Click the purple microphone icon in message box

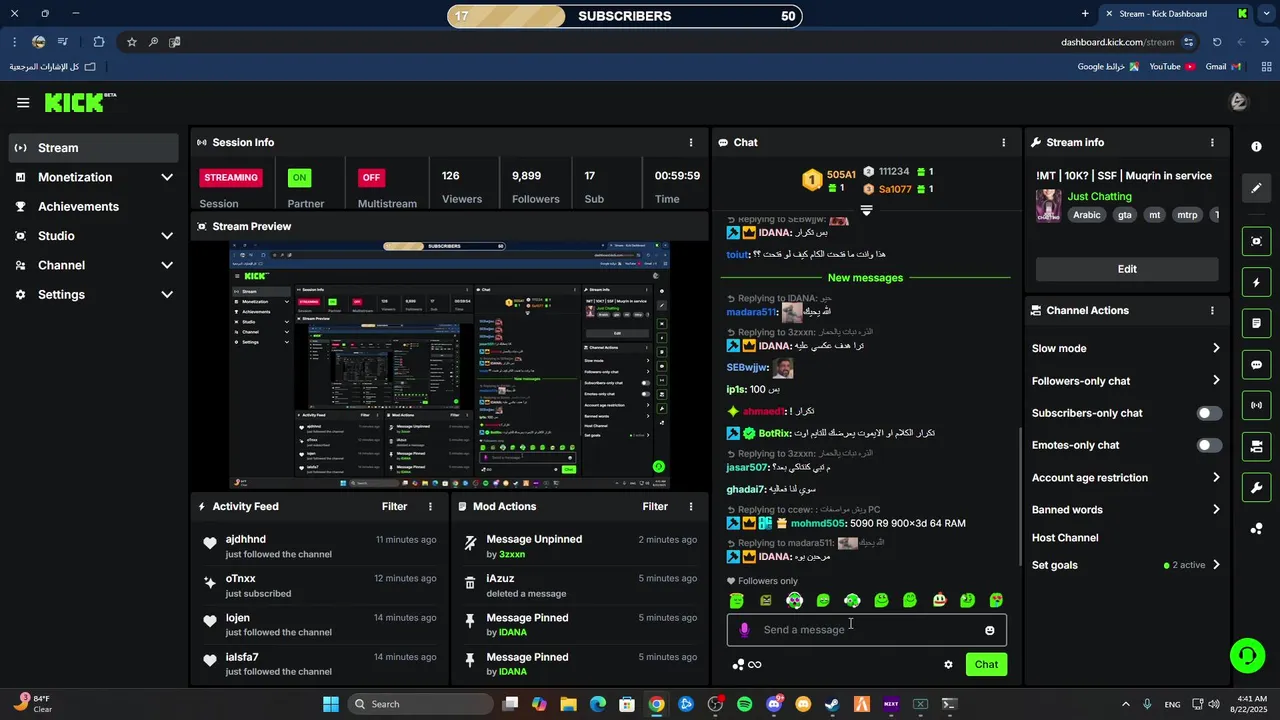point(744,630)
